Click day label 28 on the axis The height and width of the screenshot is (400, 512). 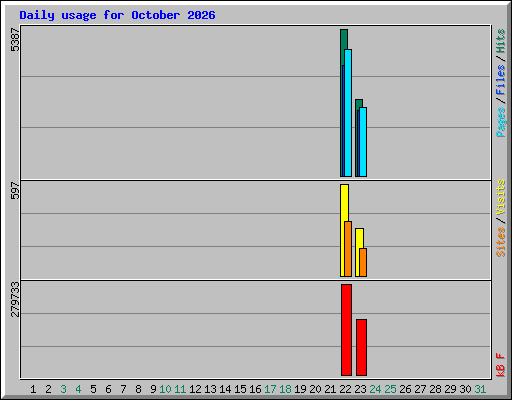tap(435, 389)
